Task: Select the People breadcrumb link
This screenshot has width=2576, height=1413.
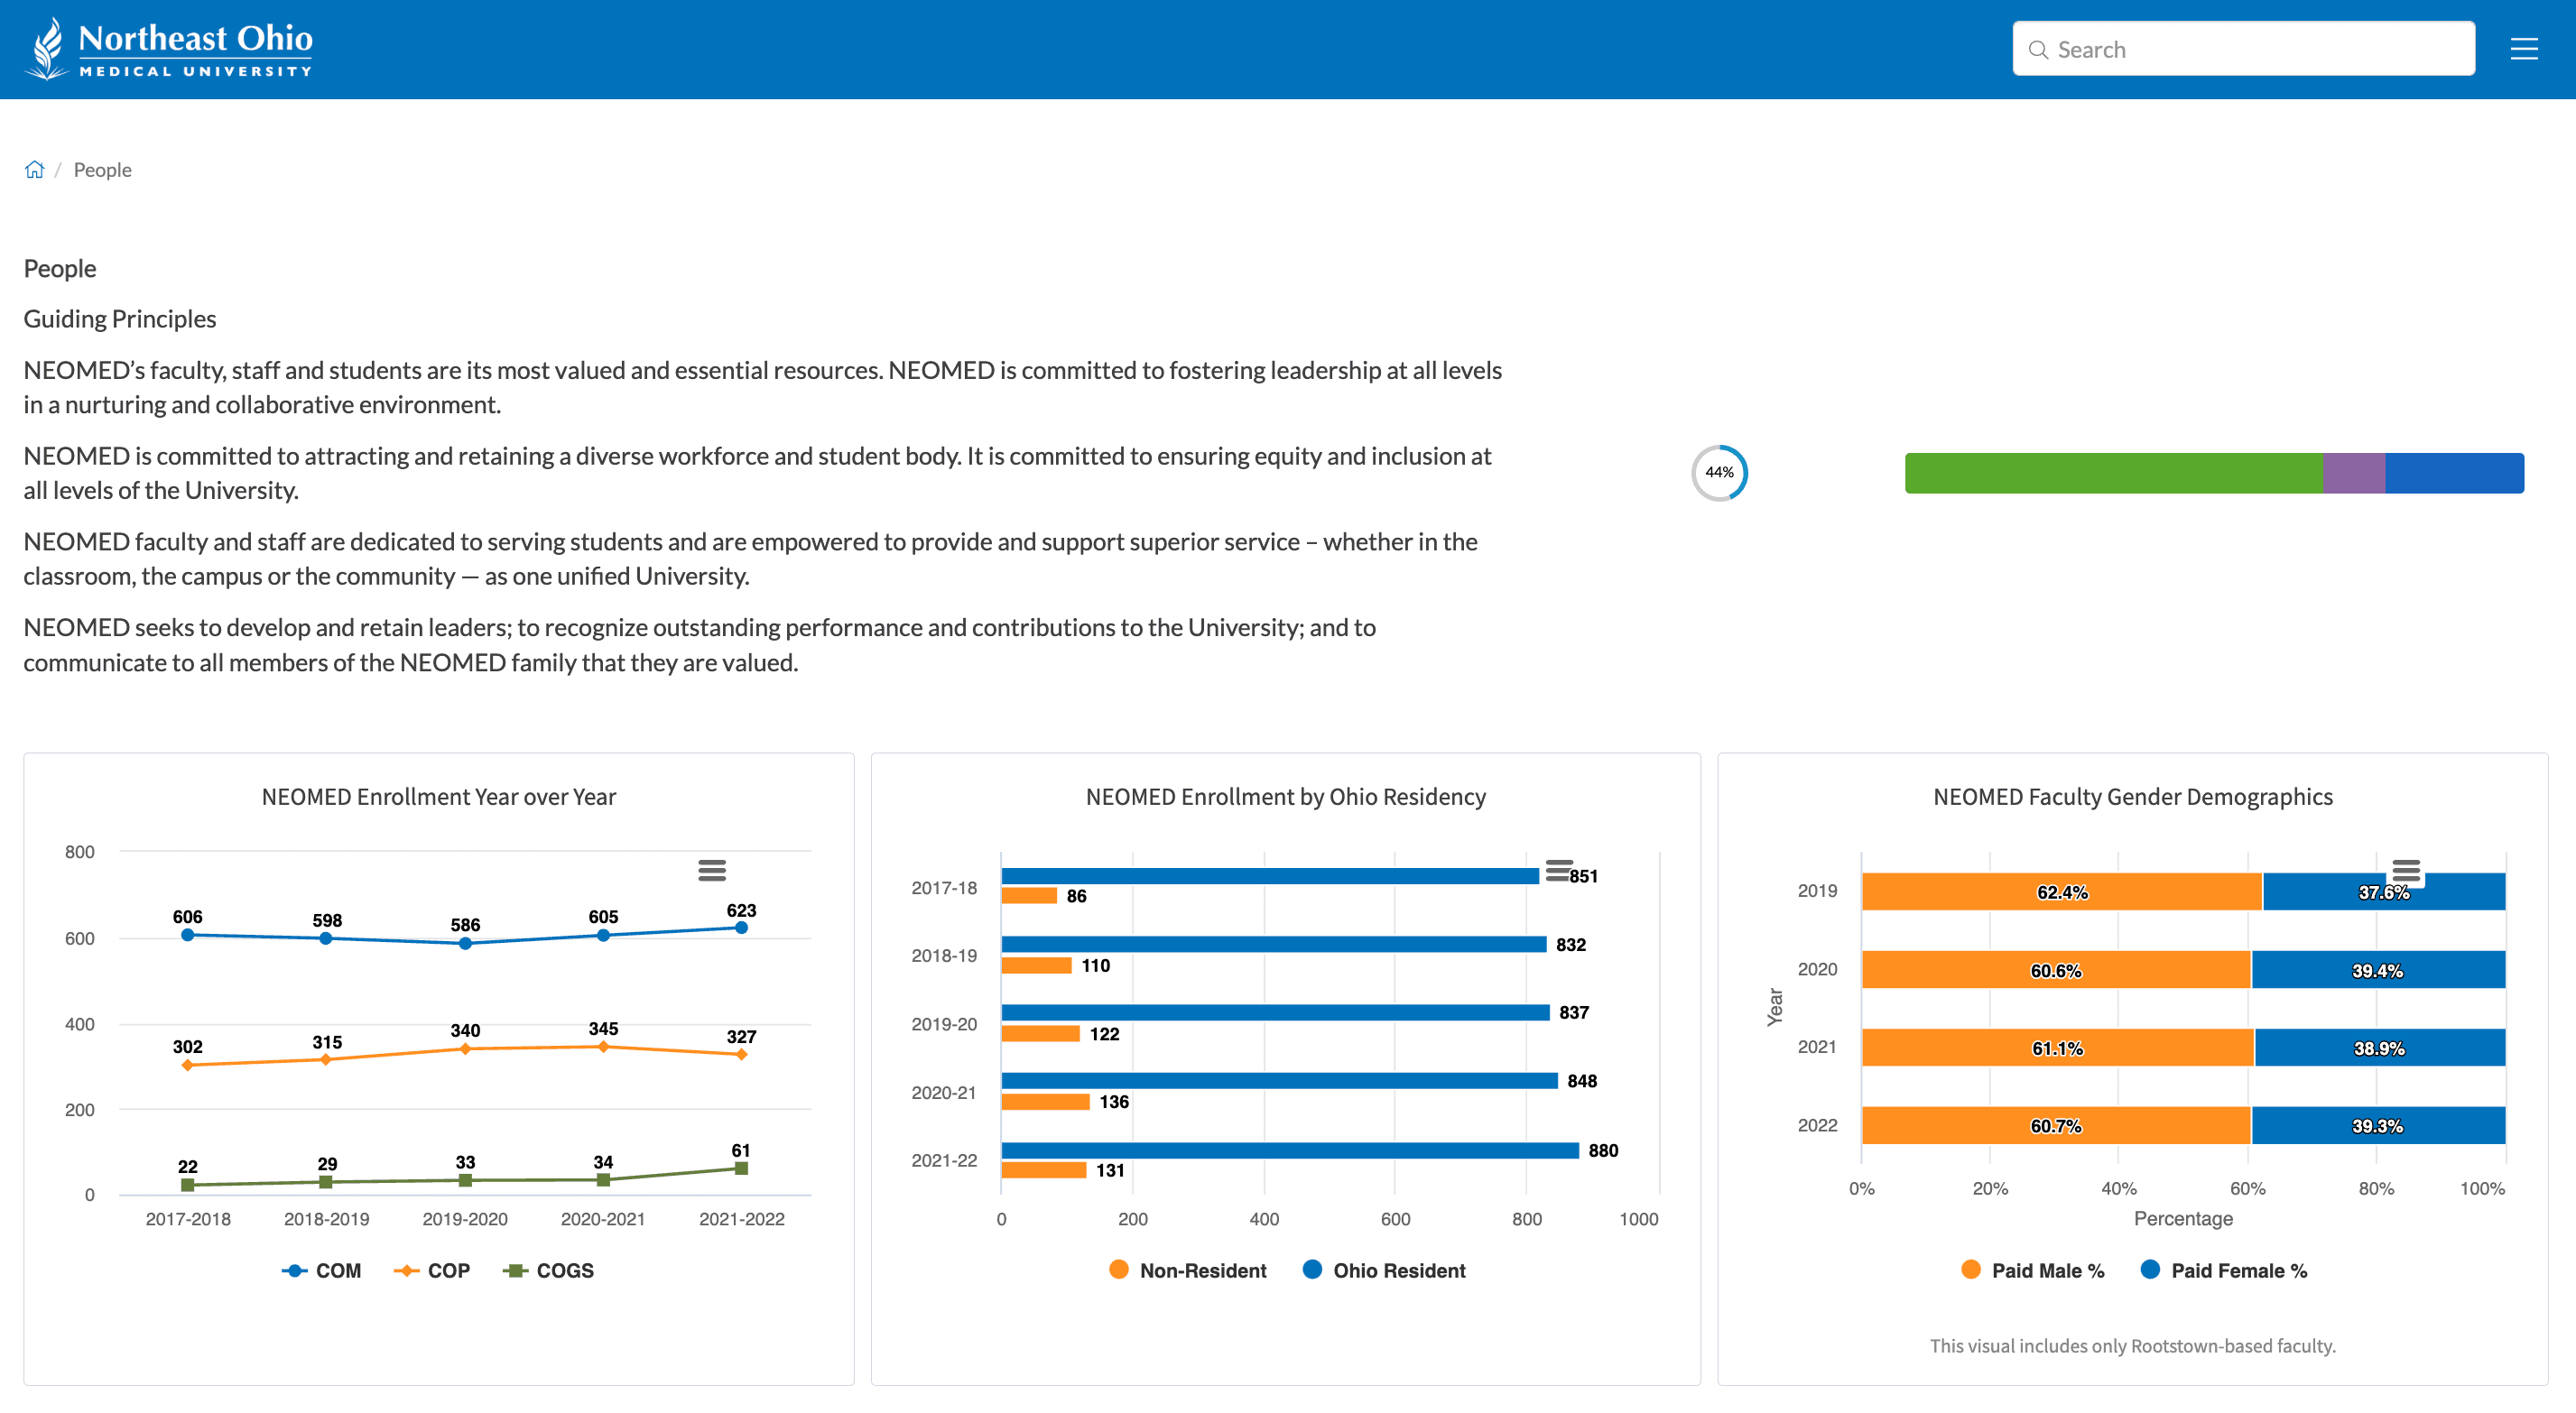Action: [x=103, y=169]
